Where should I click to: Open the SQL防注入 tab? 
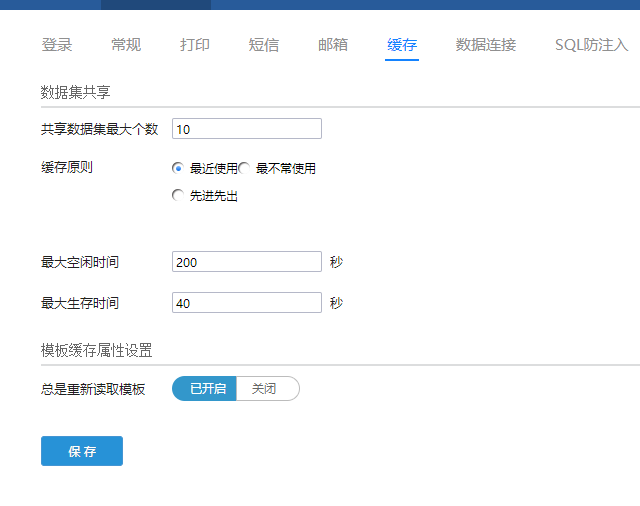pyautogui.click(x=591, y=44)
